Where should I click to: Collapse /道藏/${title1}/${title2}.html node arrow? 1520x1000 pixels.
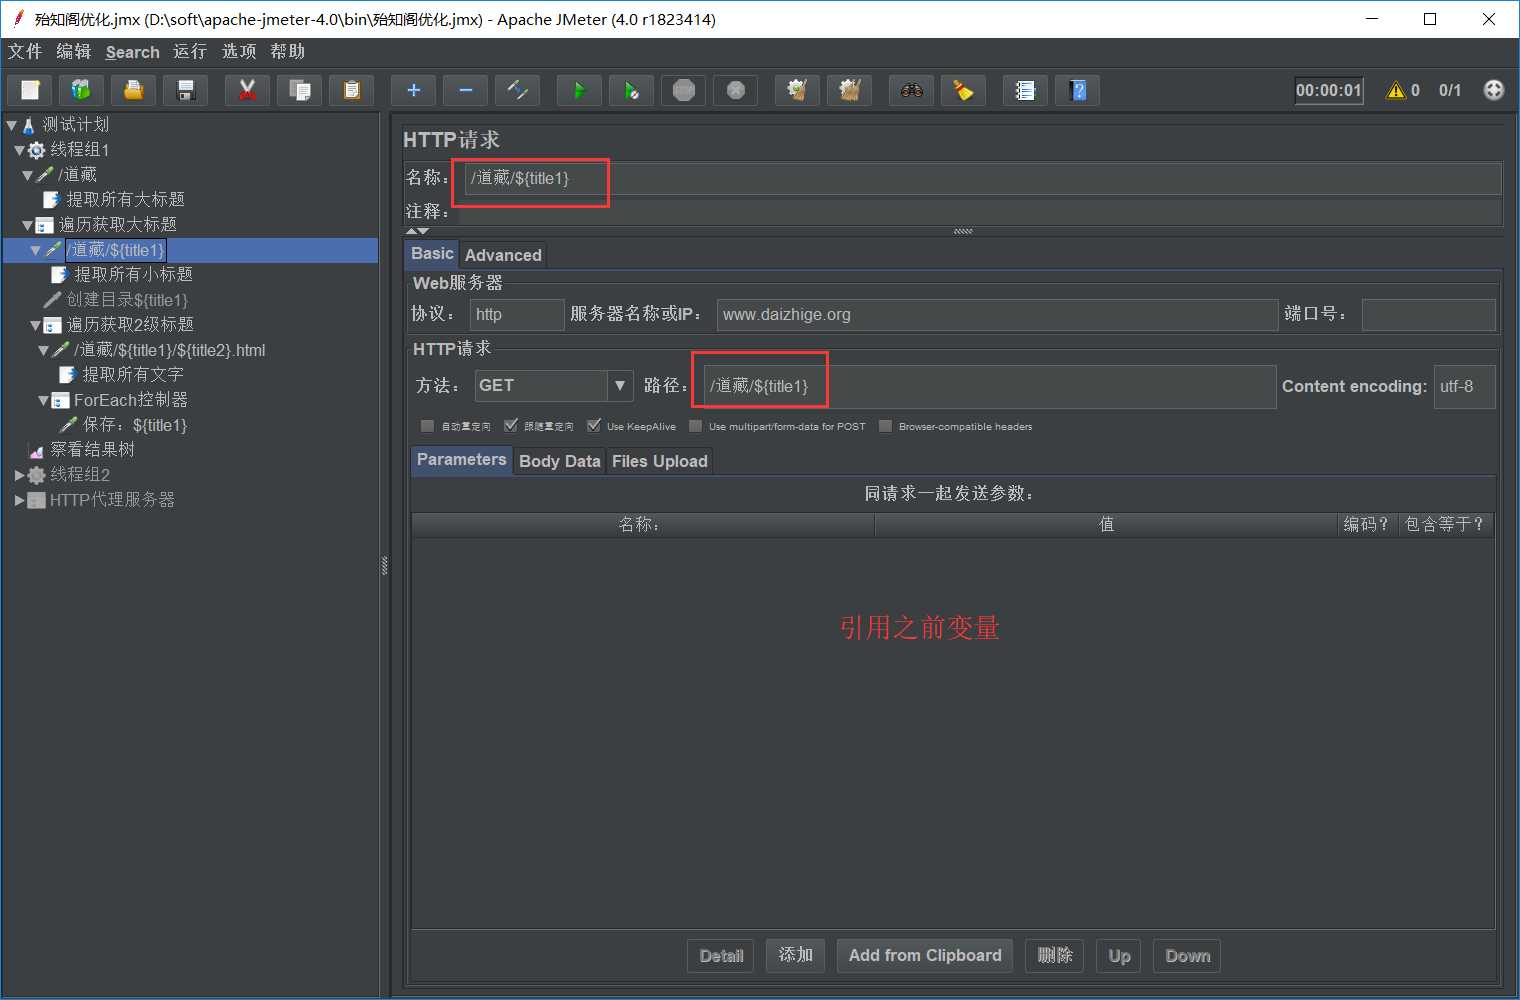[44, 350]
